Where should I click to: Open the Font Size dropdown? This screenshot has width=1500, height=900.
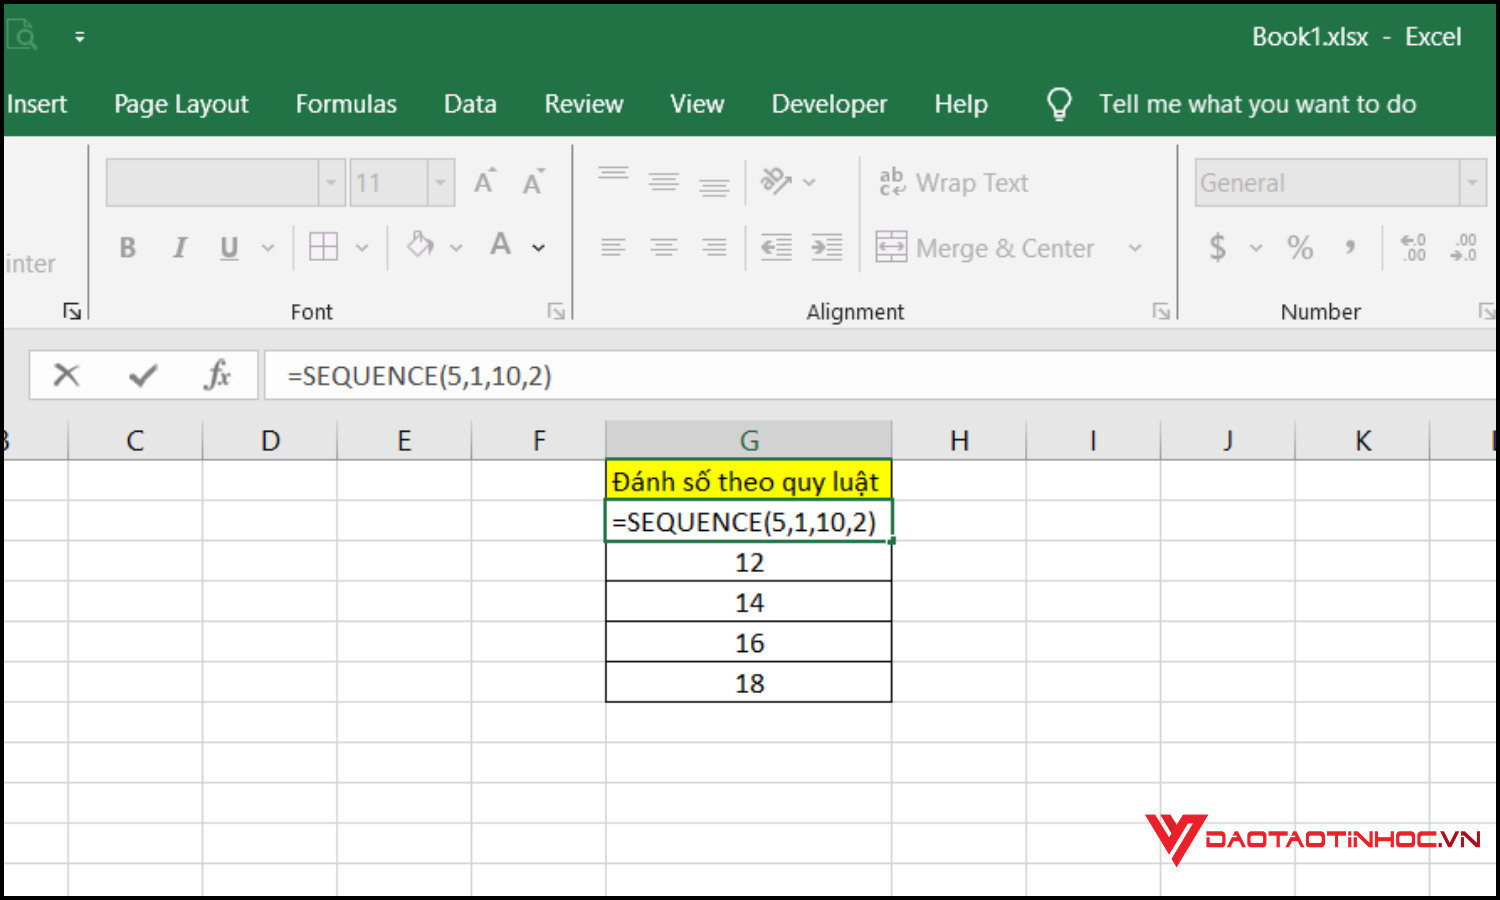point(439,182)
